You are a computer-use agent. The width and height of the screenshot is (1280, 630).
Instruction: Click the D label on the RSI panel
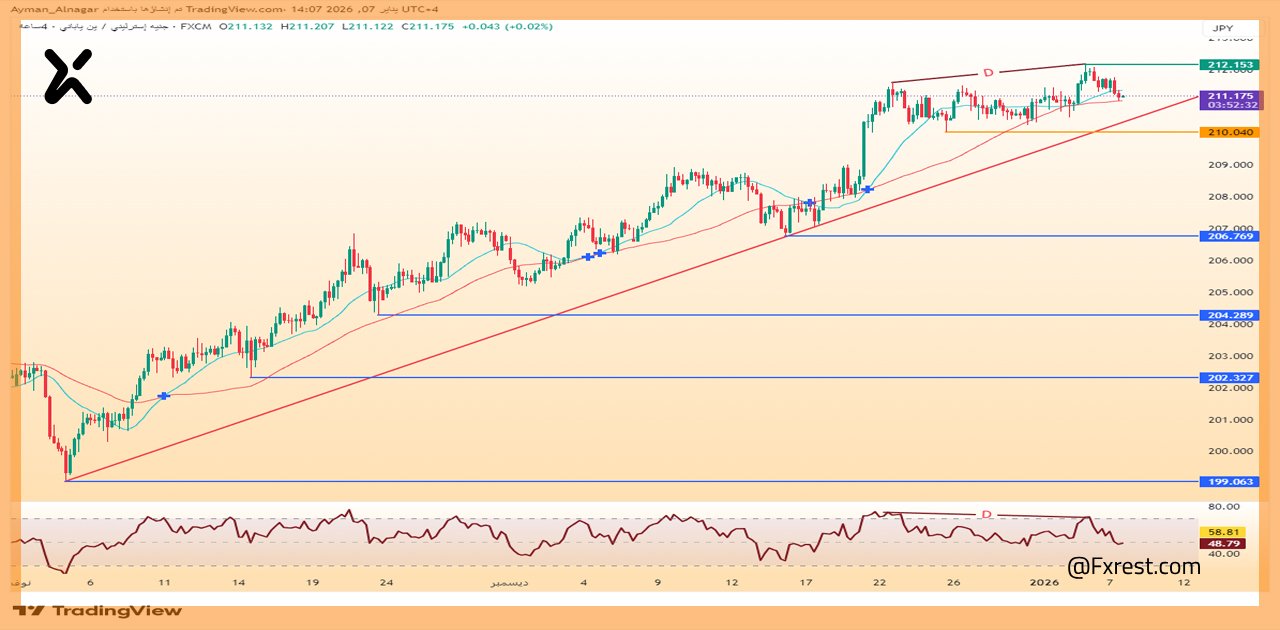pos(985,513)
